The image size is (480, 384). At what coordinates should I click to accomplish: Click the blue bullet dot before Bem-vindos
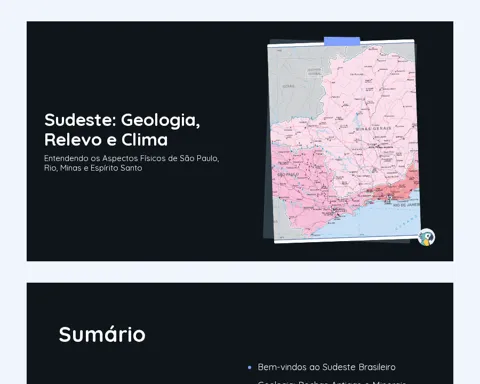(x=250, y=367)
